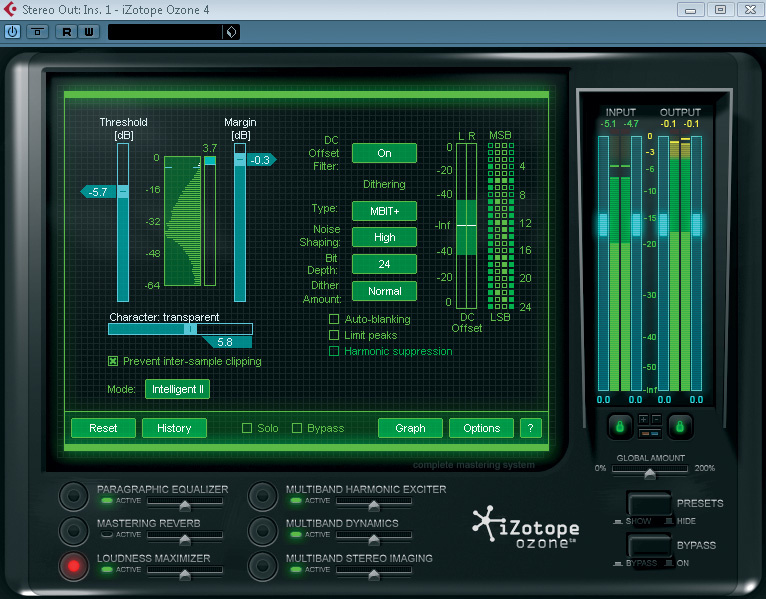Open Dithering Type MBIT+ selector
The height and width of the screenshot is (599, 766).
click(384, 211)
